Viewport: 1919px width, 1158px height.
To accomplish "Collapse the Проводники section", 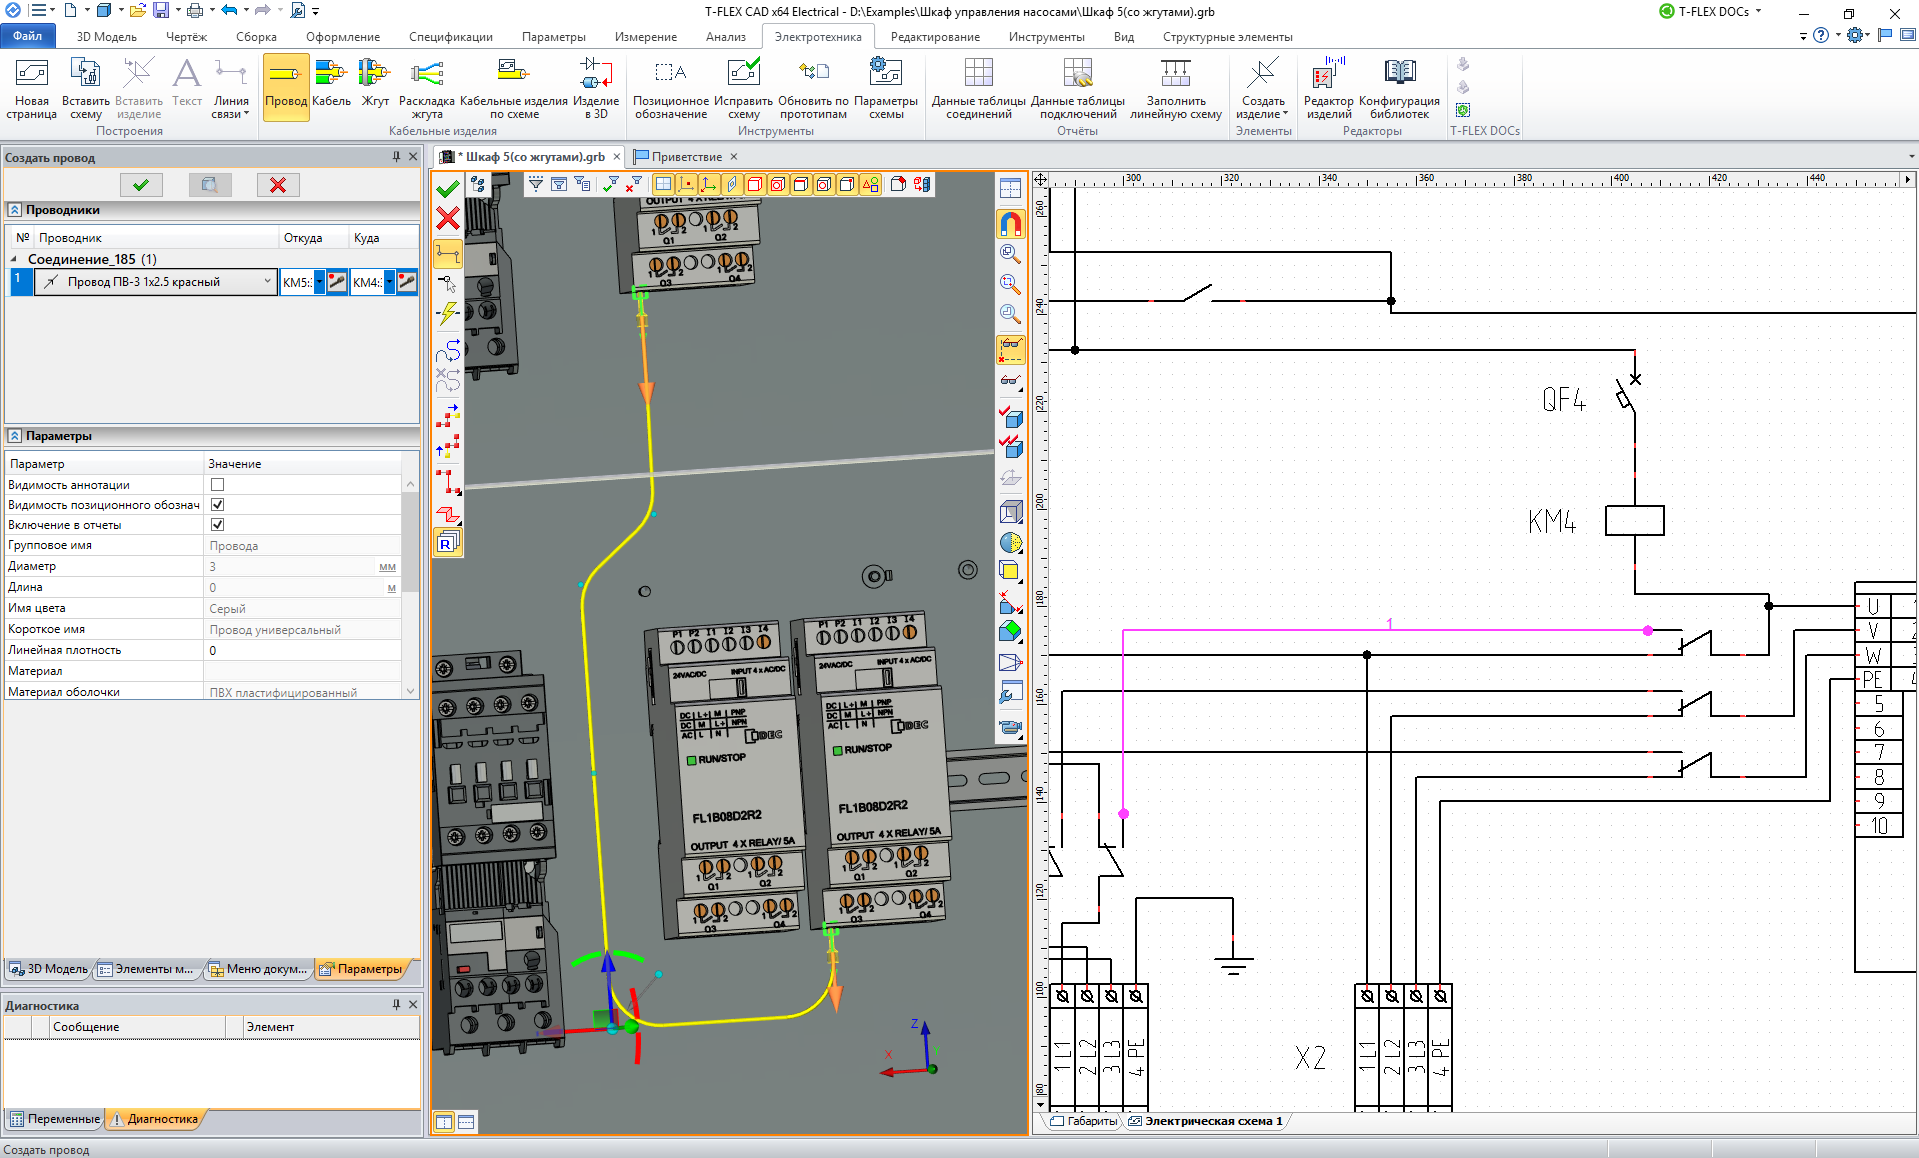I will click(x=15, y=210).
